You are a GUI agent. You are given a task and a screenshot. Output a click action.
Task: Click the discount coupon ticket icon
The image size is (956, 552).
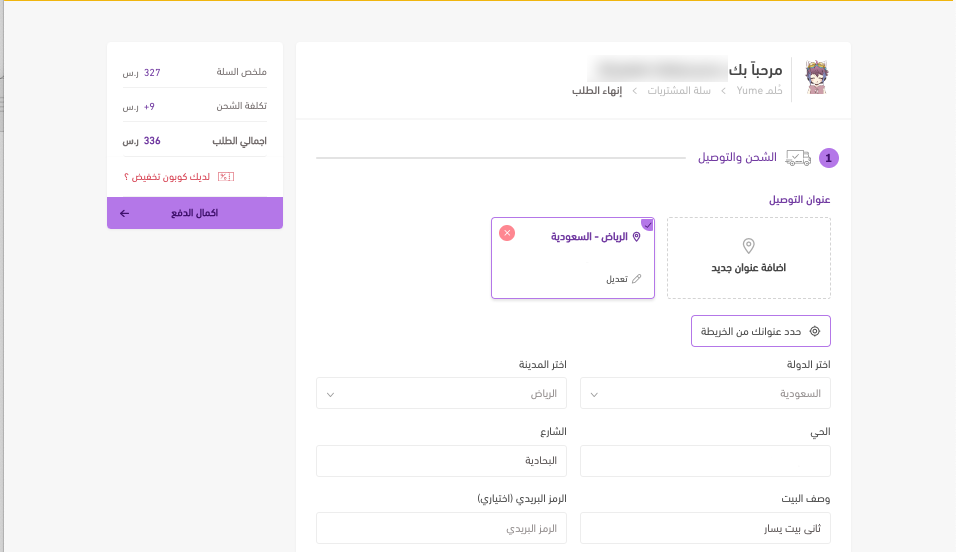pyautogui.click(x=225, y=177)
